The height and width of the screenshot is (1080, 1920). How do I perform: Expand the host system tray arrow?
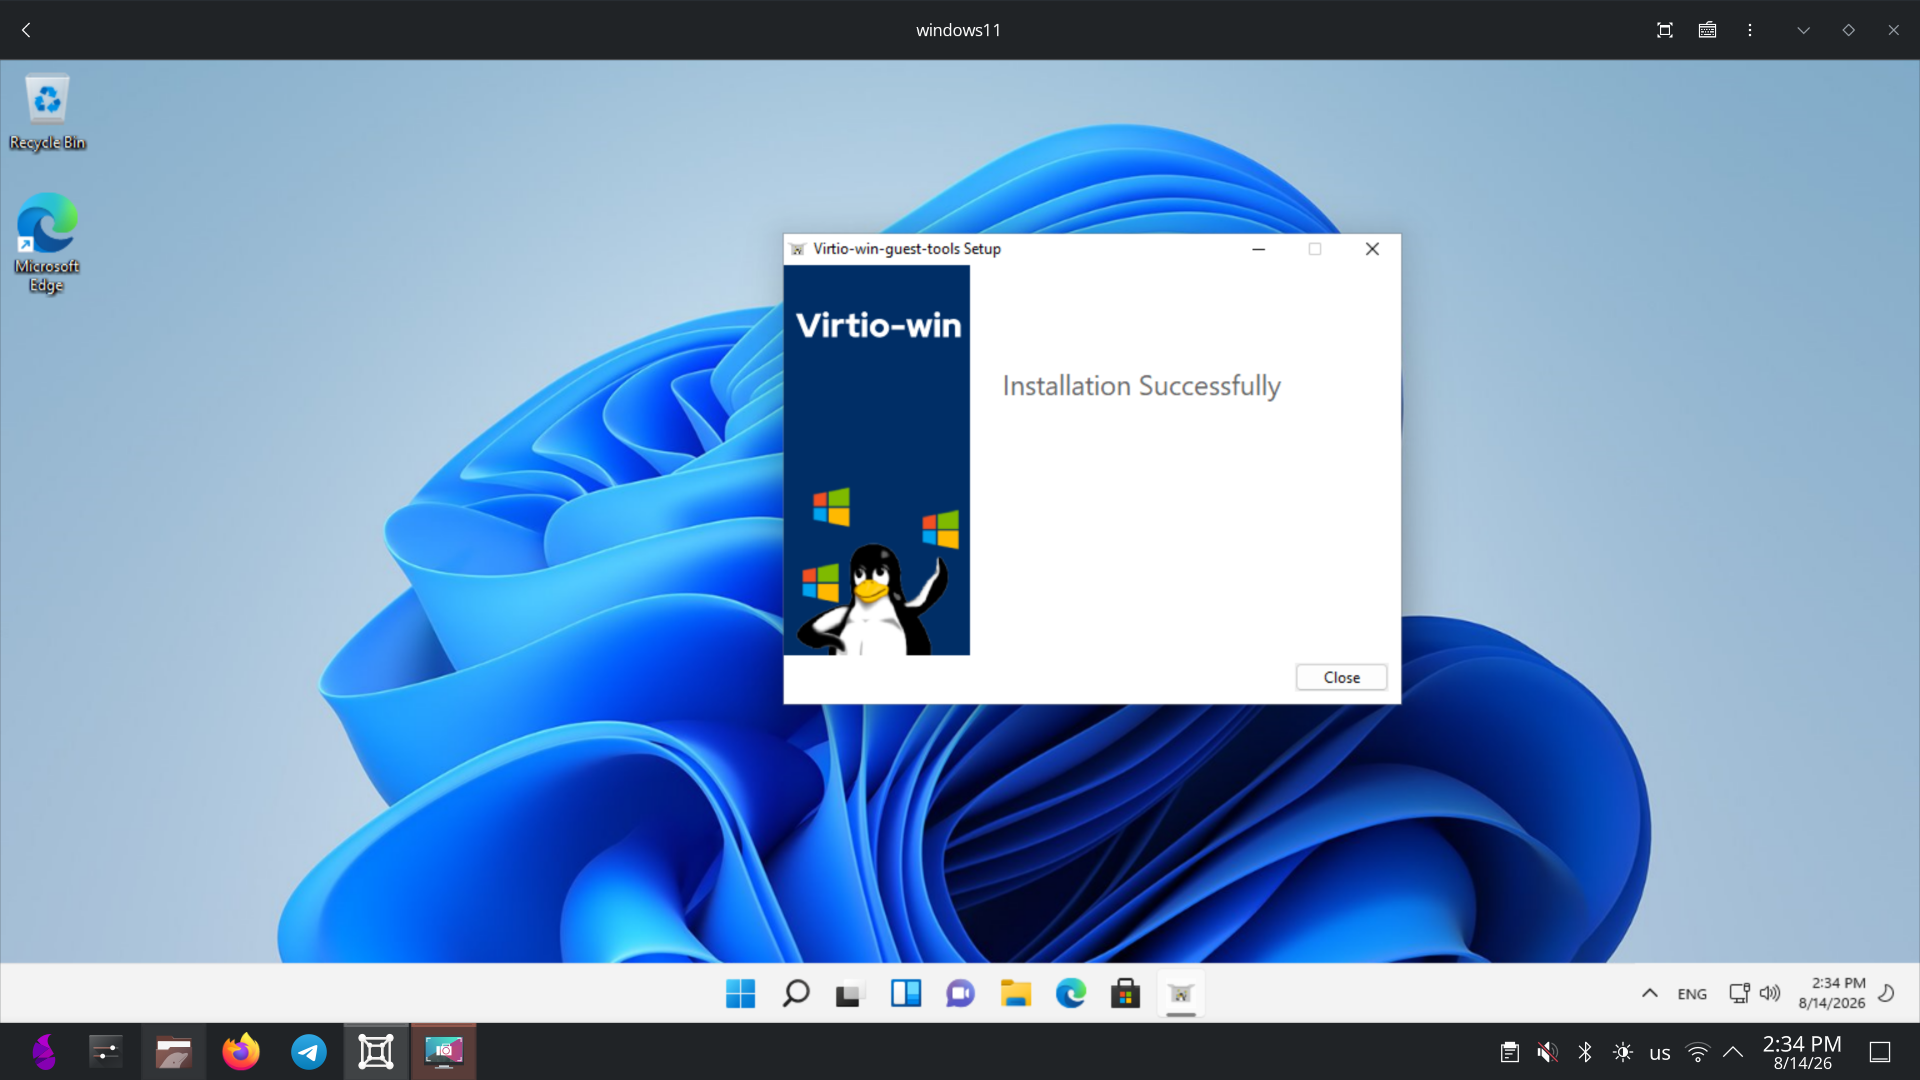point(1733,1052)
